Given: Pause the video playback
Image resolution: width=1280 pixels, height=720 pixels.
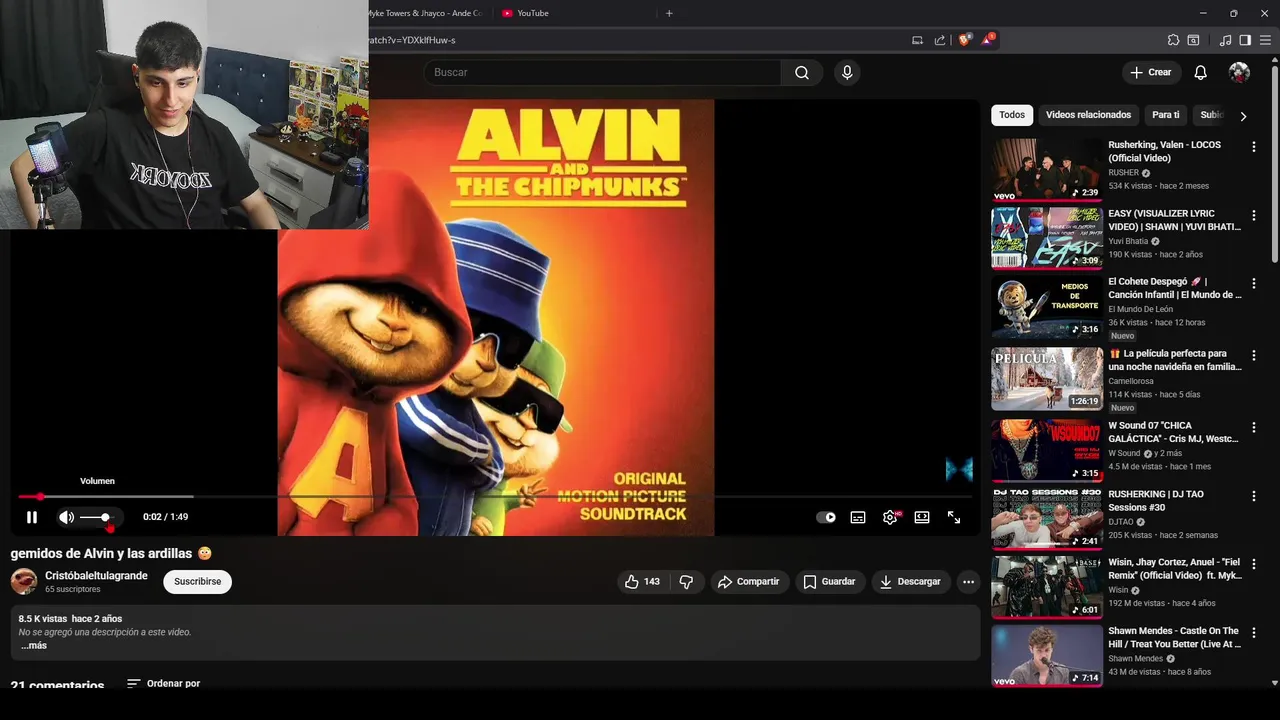Looking at the screenshot, I should tap(31, 517).
